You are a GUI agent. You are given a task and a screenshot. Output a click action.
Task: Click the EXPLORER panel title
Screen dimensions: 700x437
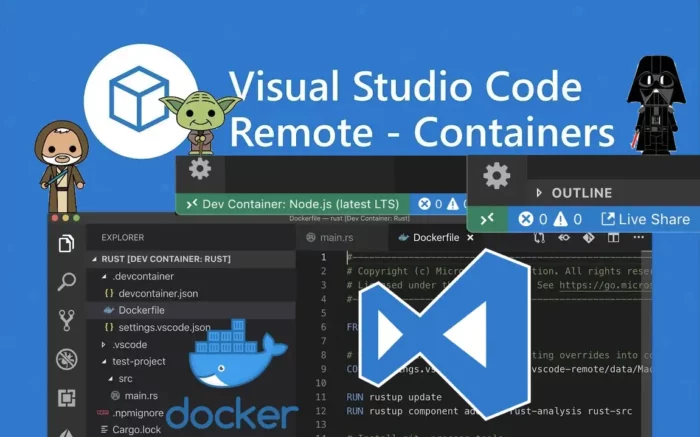tap(122, 237)
